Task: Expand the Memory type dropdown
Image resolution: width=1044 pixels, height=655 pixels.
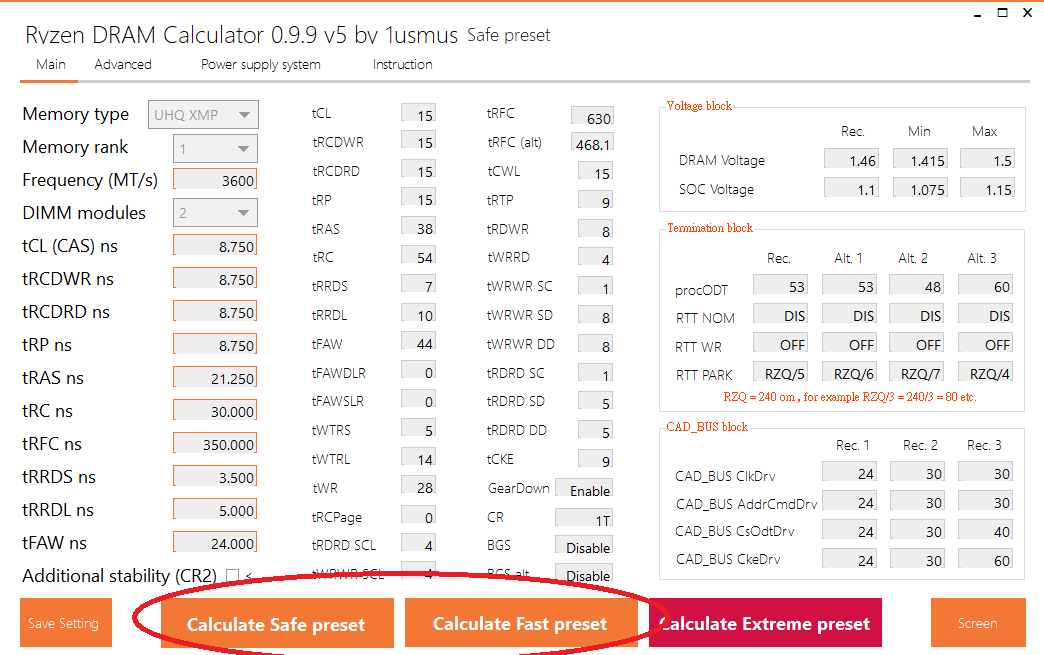Action: 203,115
